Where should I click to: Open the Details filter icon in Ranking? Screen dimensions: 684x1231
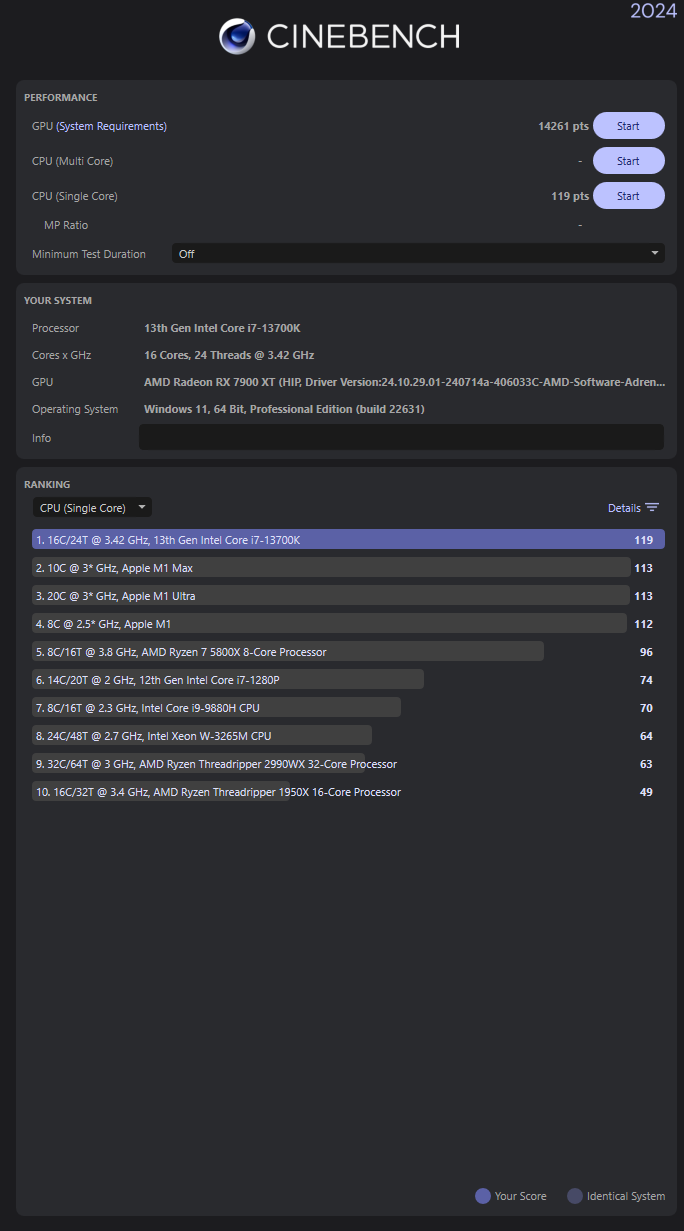(x=652, y=508)
